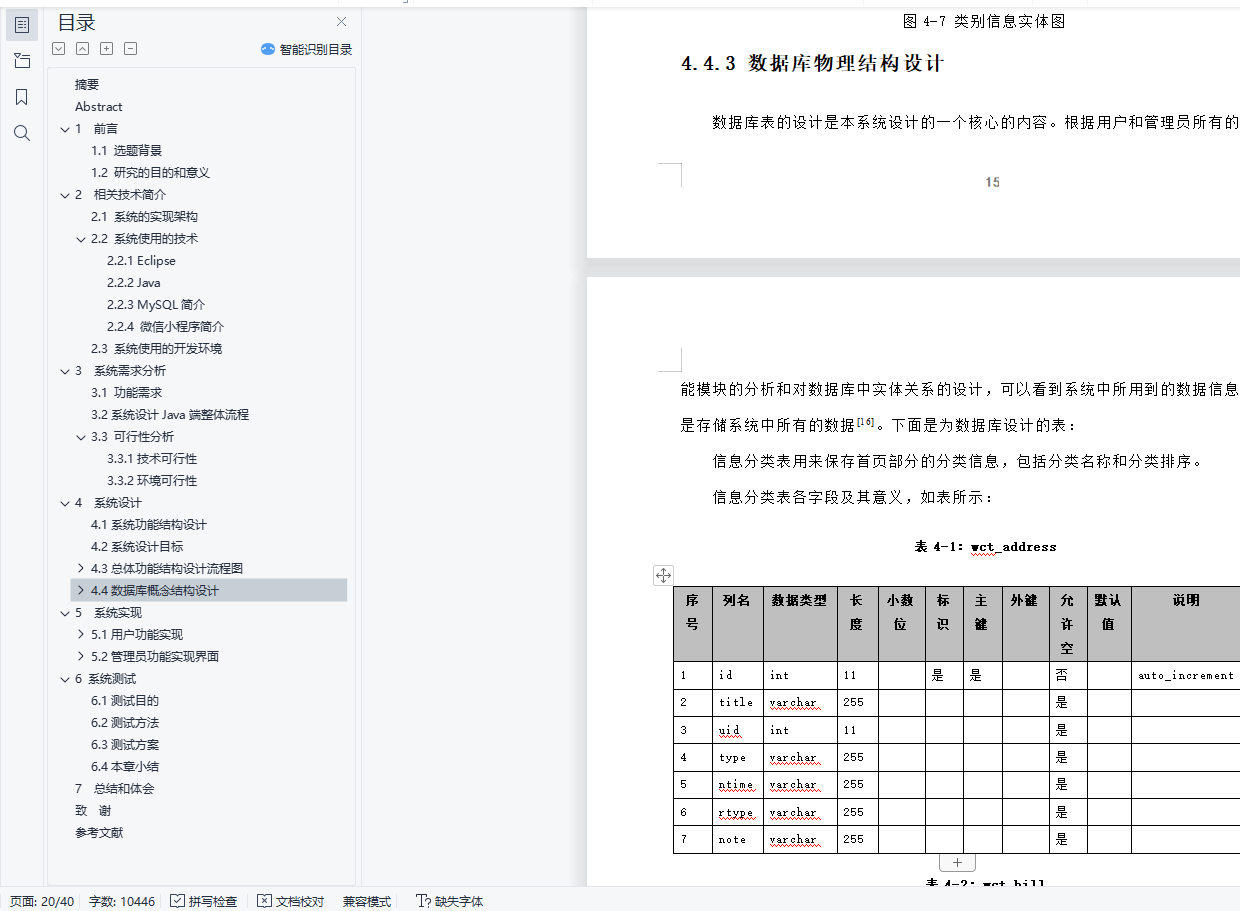
Task: Expand the 4.3 总体功能结构设计流程图 entry
Action: 81,569
